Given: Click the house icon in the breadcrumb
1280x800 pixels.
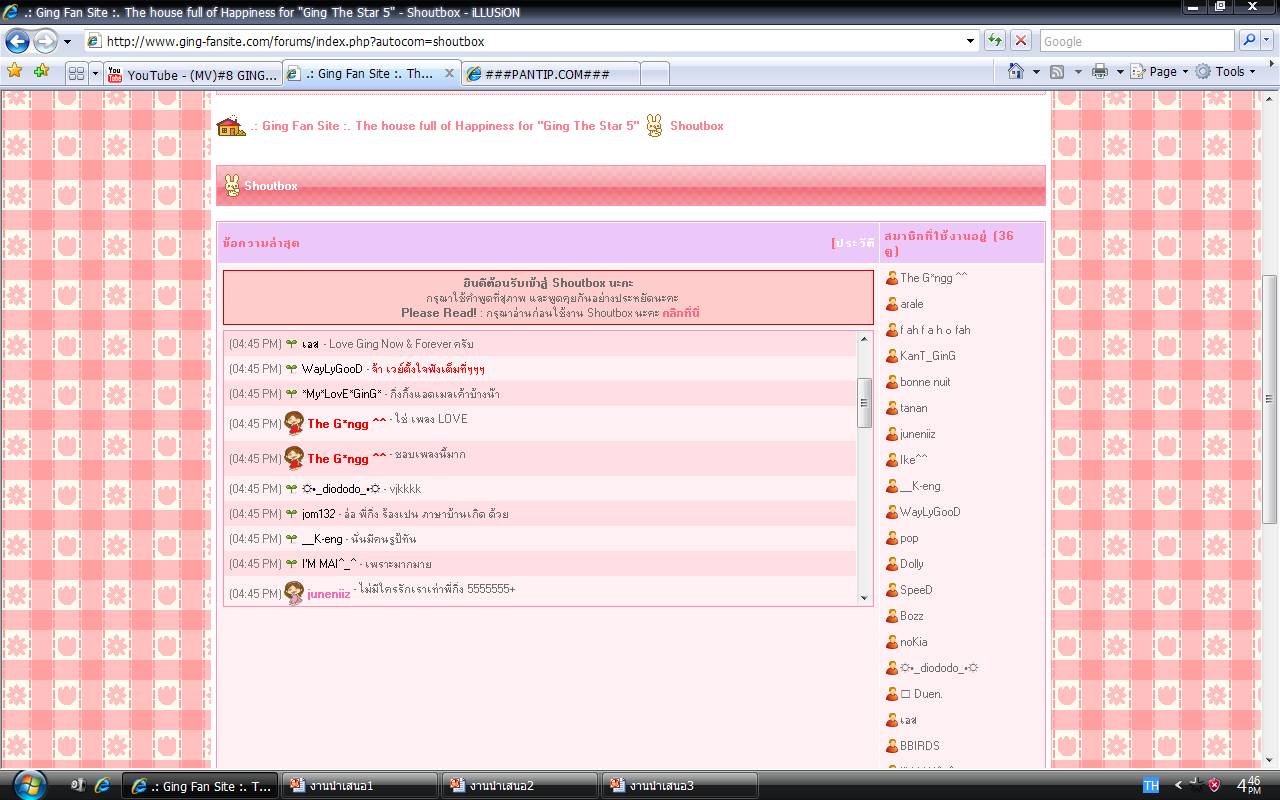Looking at the screenshot, I should pos(231,126).
